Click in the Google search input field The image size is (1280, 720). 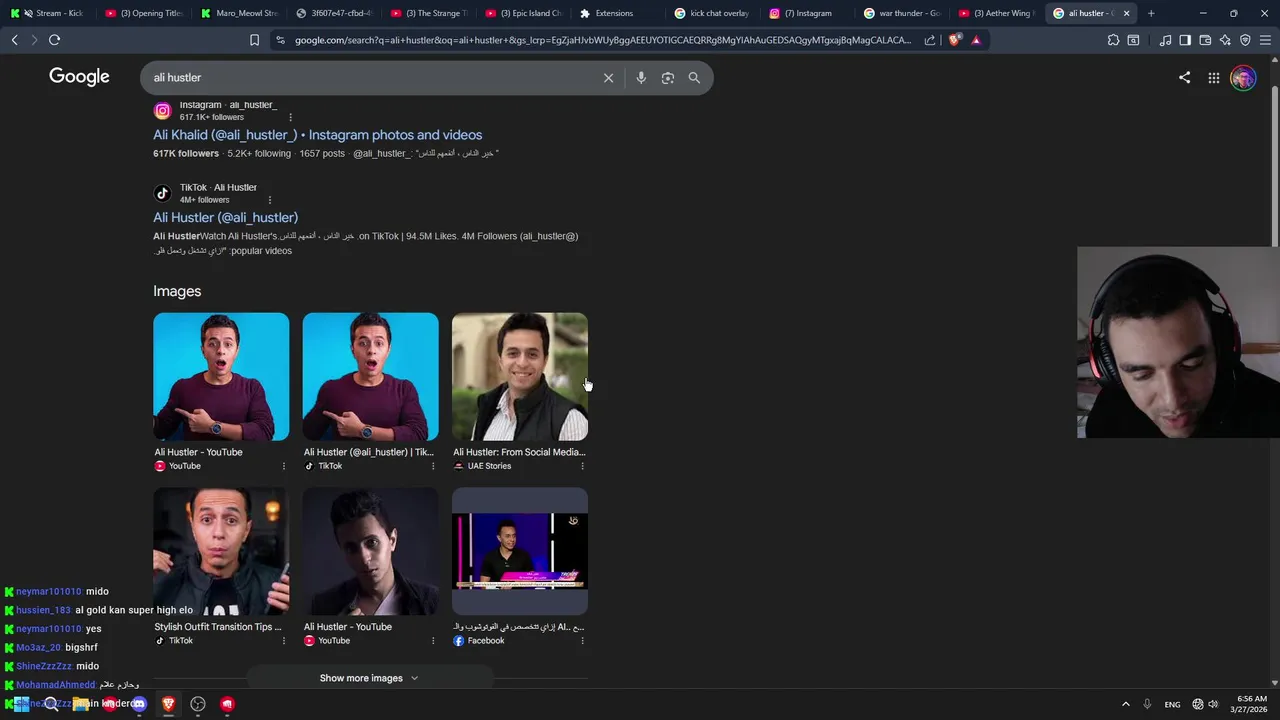tap(375, 78)
